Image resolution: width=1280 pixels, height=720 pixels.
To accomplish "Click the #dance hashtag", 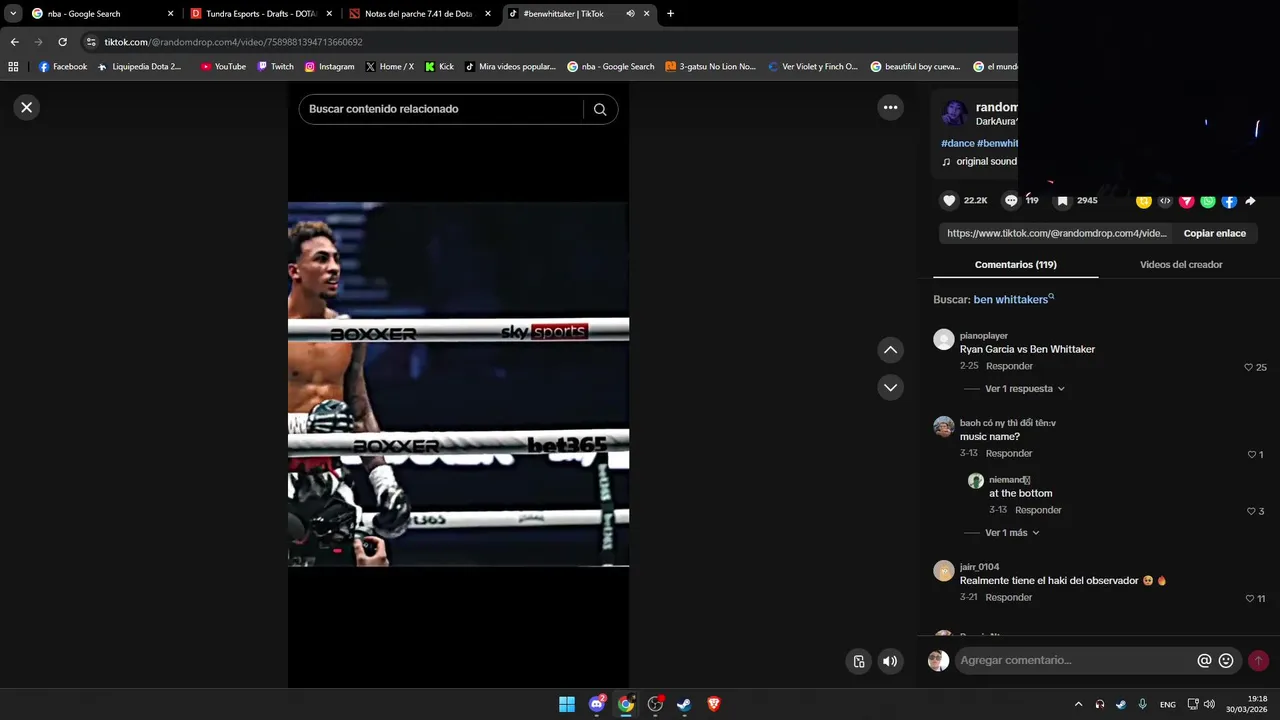I will click(957, 143).
